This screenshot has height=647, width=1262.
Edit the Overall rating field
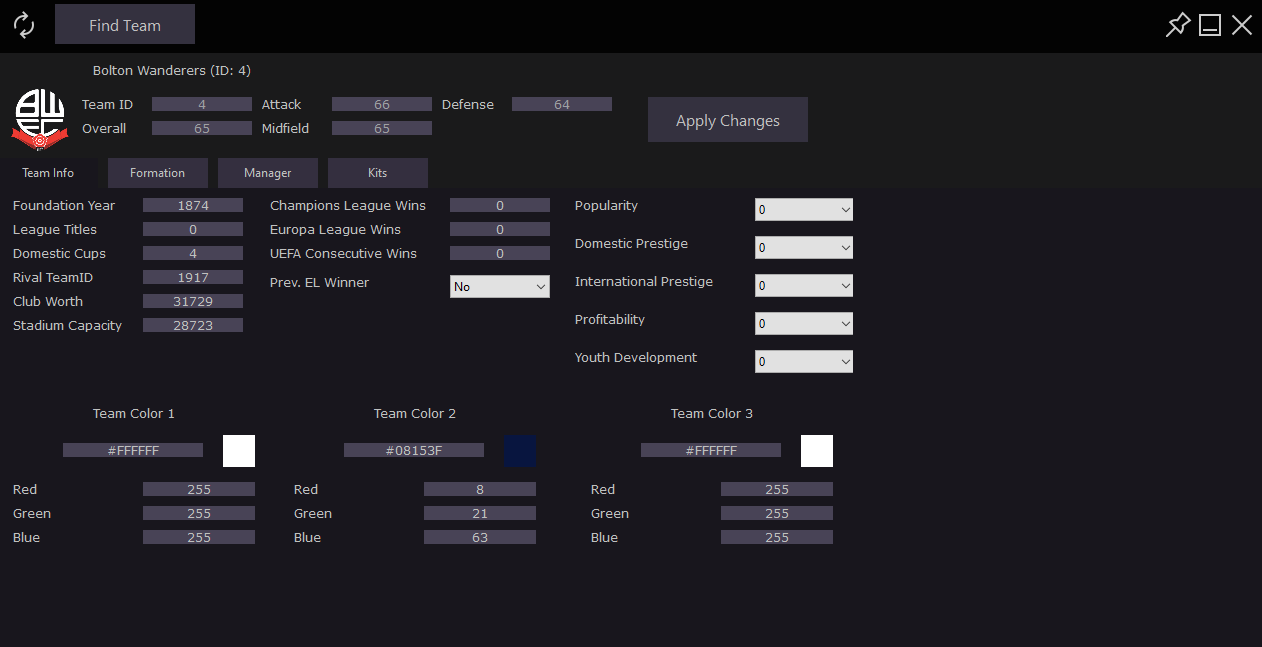(x=202, y=128)
